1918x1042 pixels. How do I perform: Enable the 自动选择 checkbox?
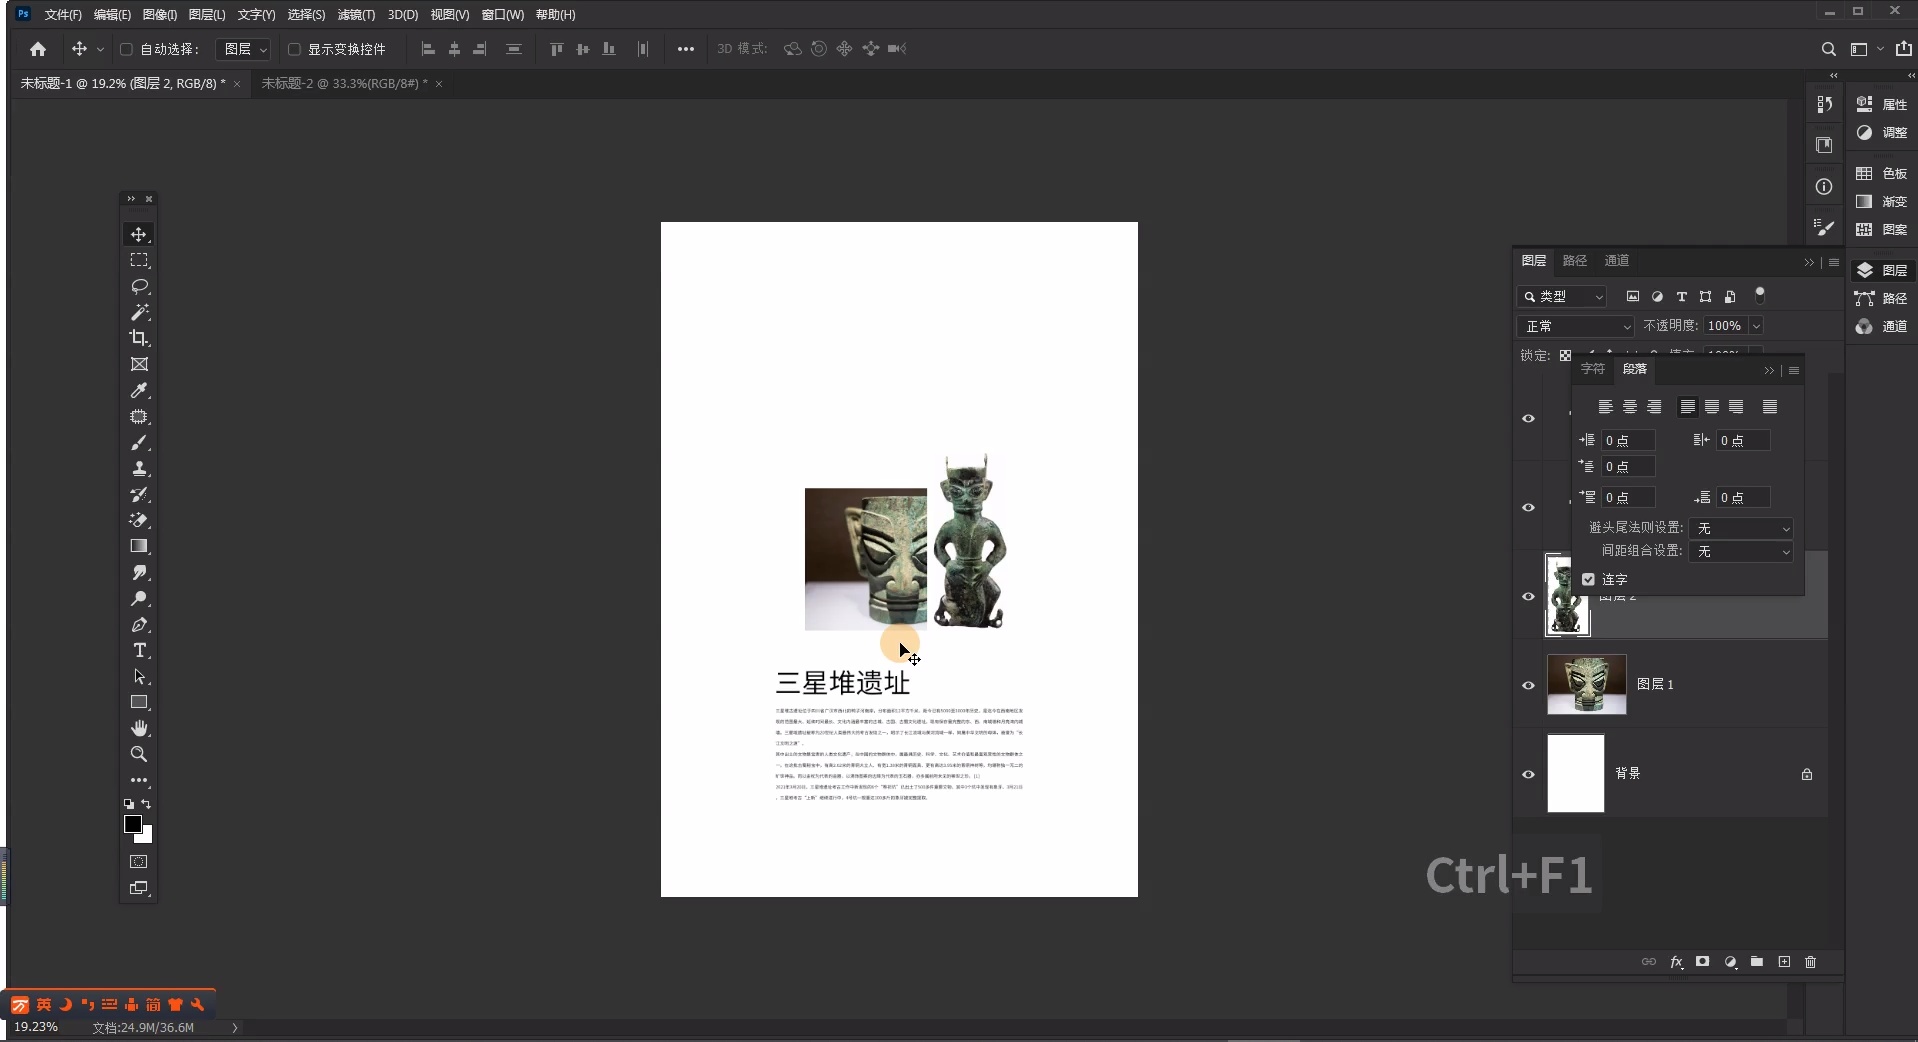pos(126,49)
